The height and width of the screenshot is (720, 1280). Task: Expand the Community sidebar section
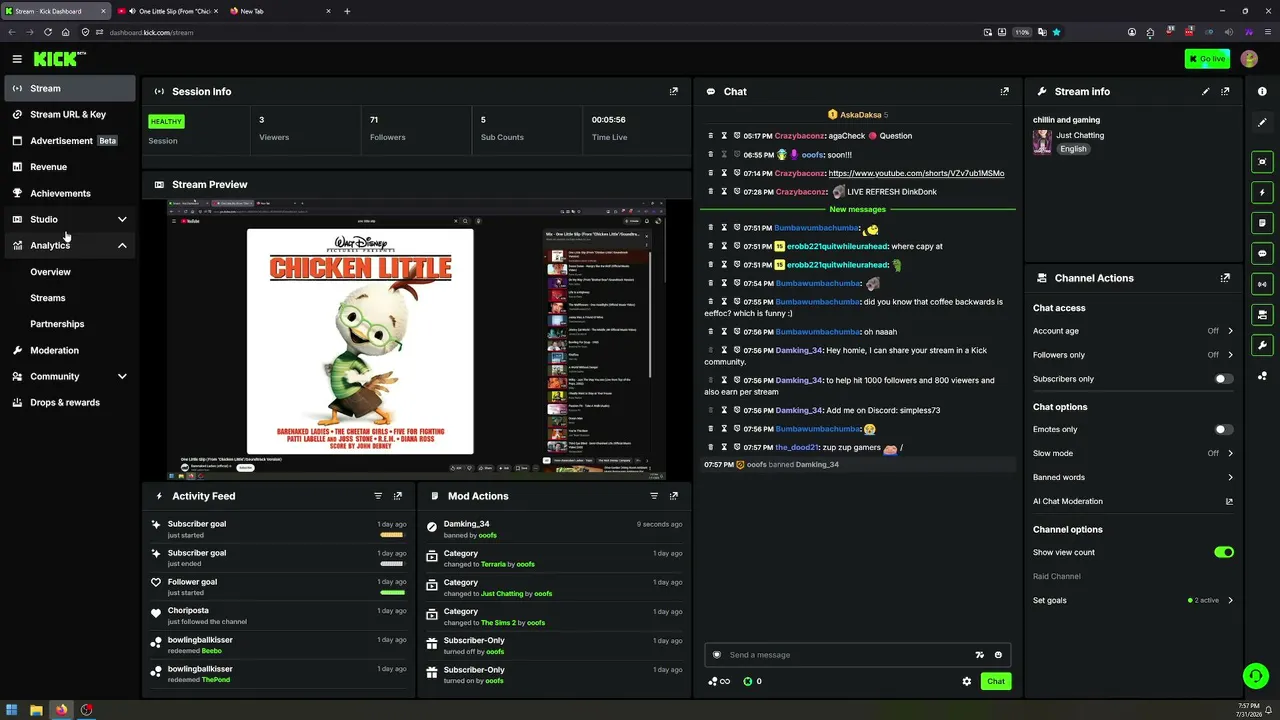[70, 376]
